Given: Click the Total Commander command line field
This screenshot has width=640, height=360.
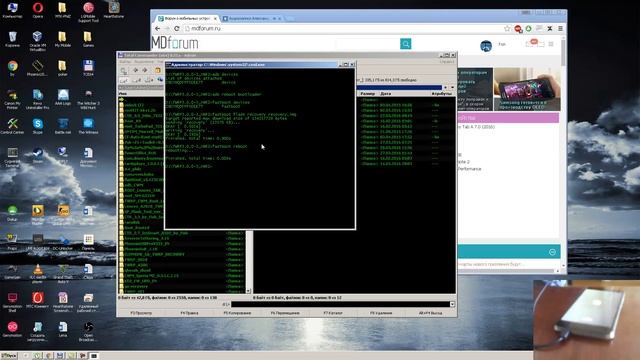Looking at the screenshot, I should tap(340, 304).
